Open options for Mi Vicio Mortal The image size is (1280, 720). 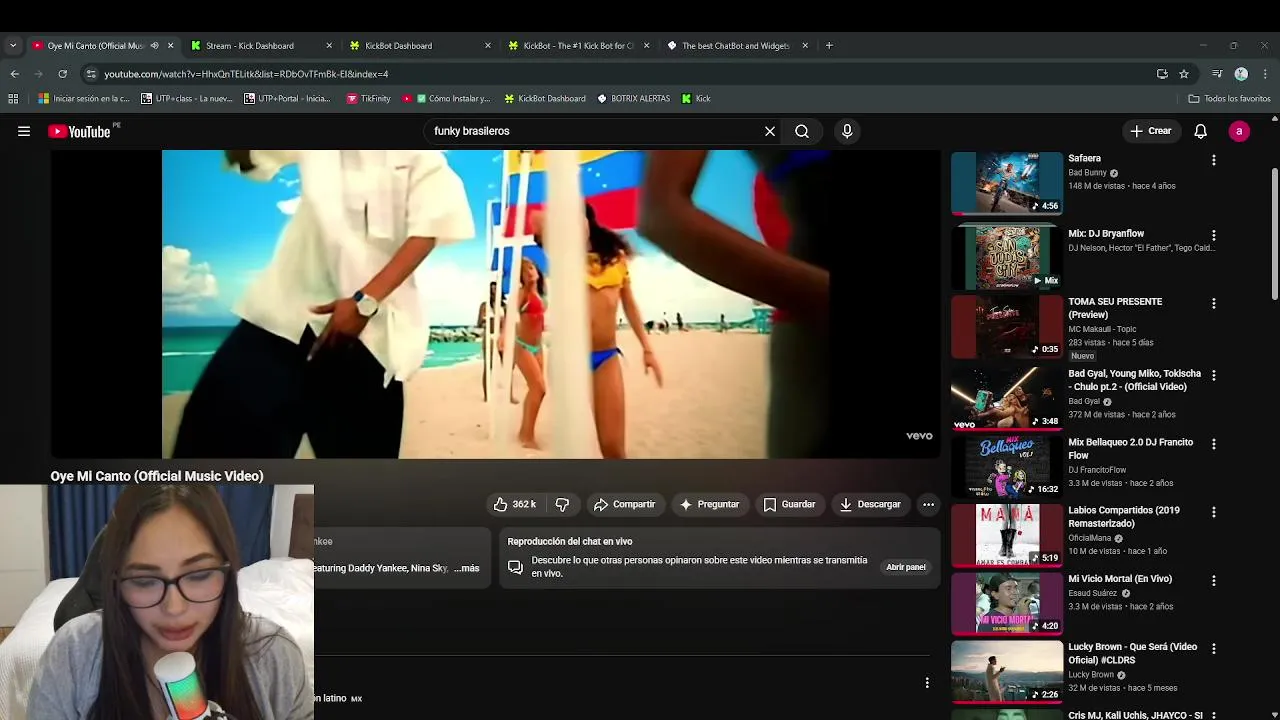tap(1214, 580)
